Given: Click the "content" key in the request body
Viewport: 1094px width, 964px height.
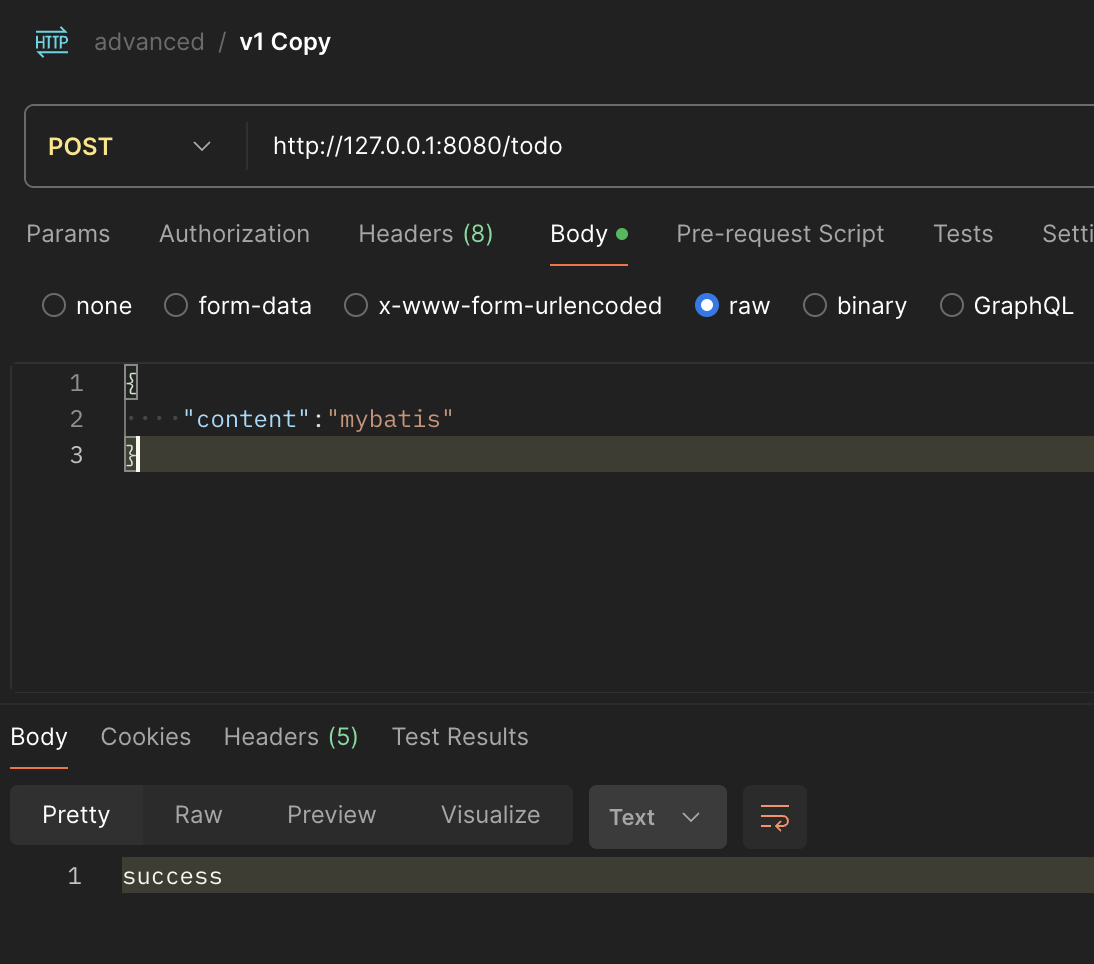Looking at the screenshot, I should pyautogui.click(x=246, y=419).
